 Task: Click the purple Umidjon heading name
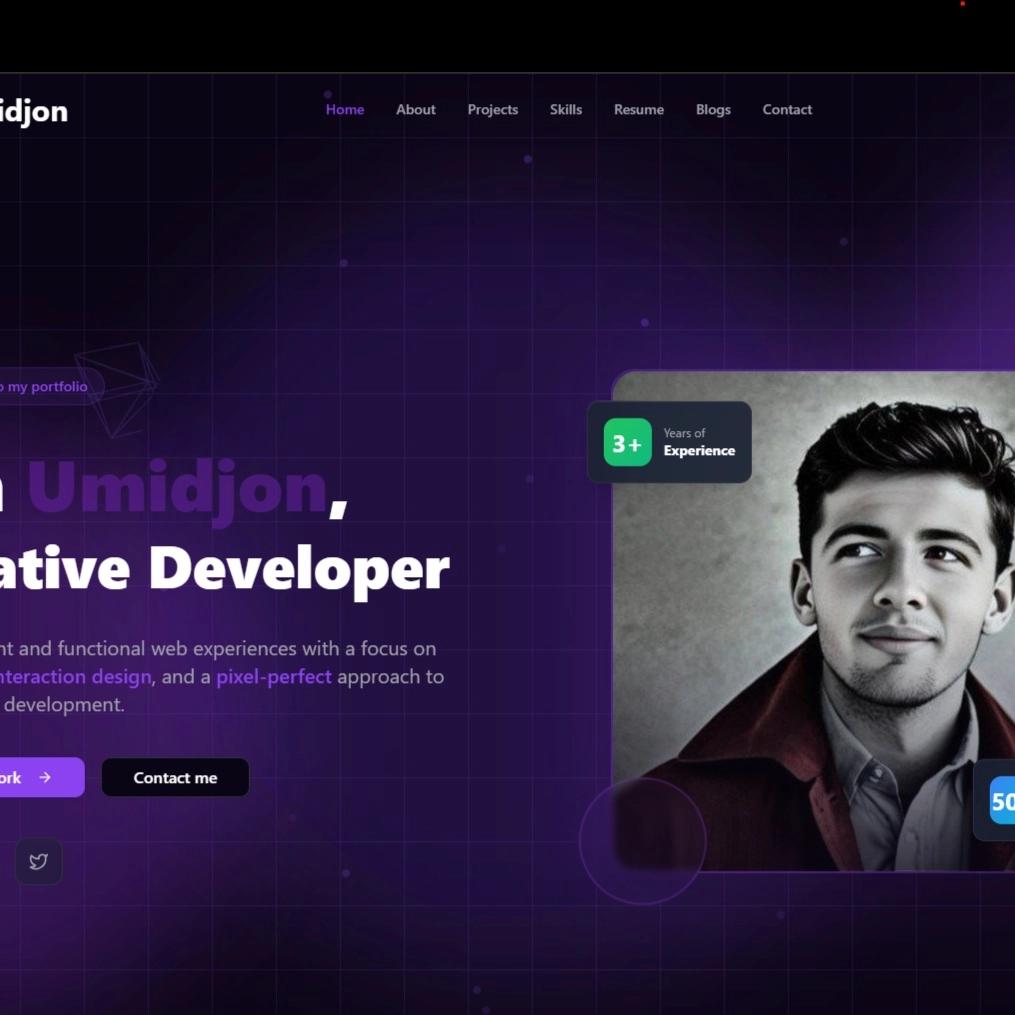coord(177,487)
